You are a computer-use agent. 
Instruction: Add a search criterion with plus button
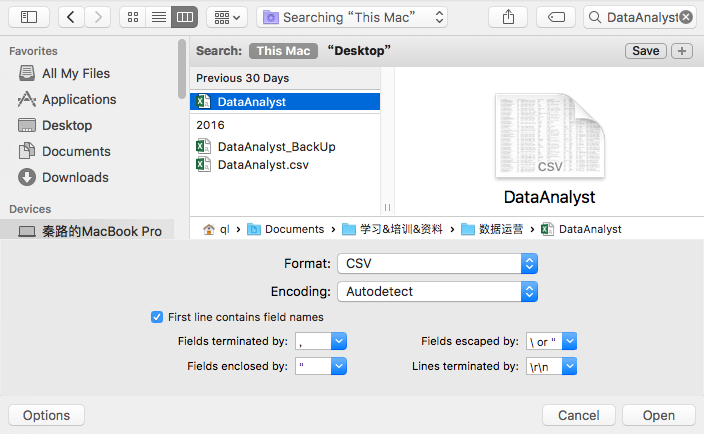point(681,51)
